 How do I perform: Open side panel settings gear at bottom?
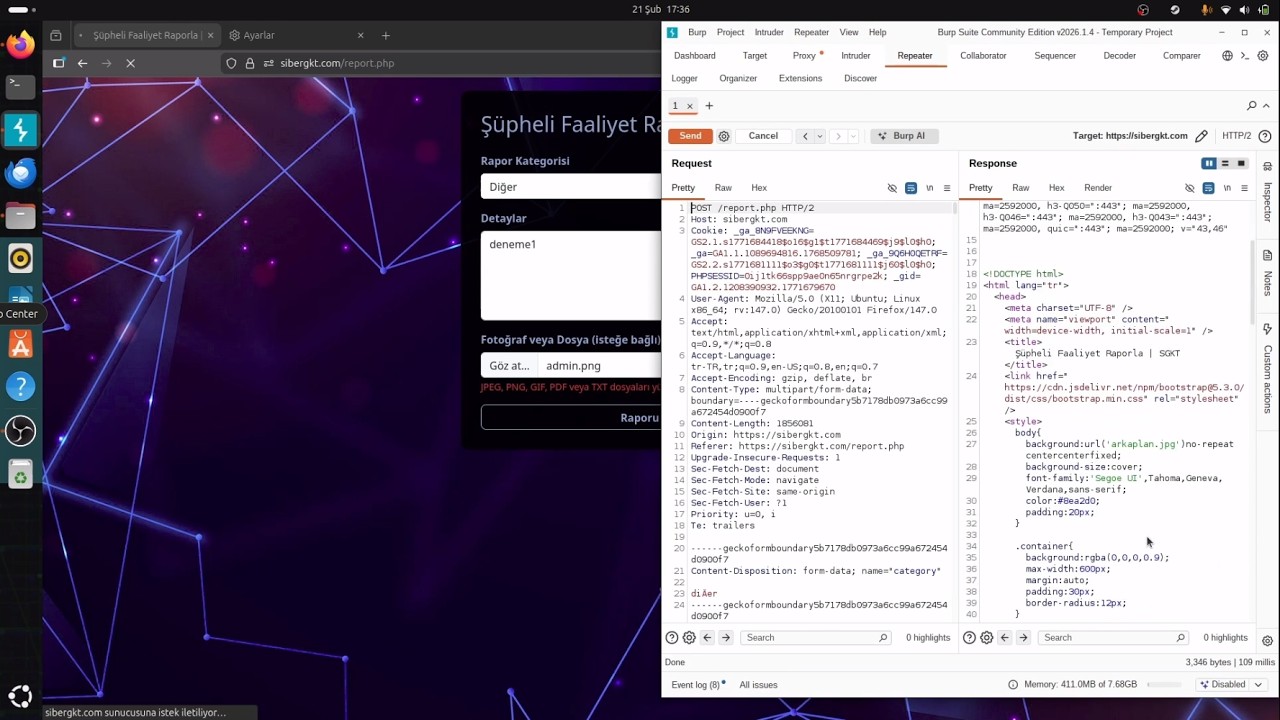click(x=1267, y=641)
